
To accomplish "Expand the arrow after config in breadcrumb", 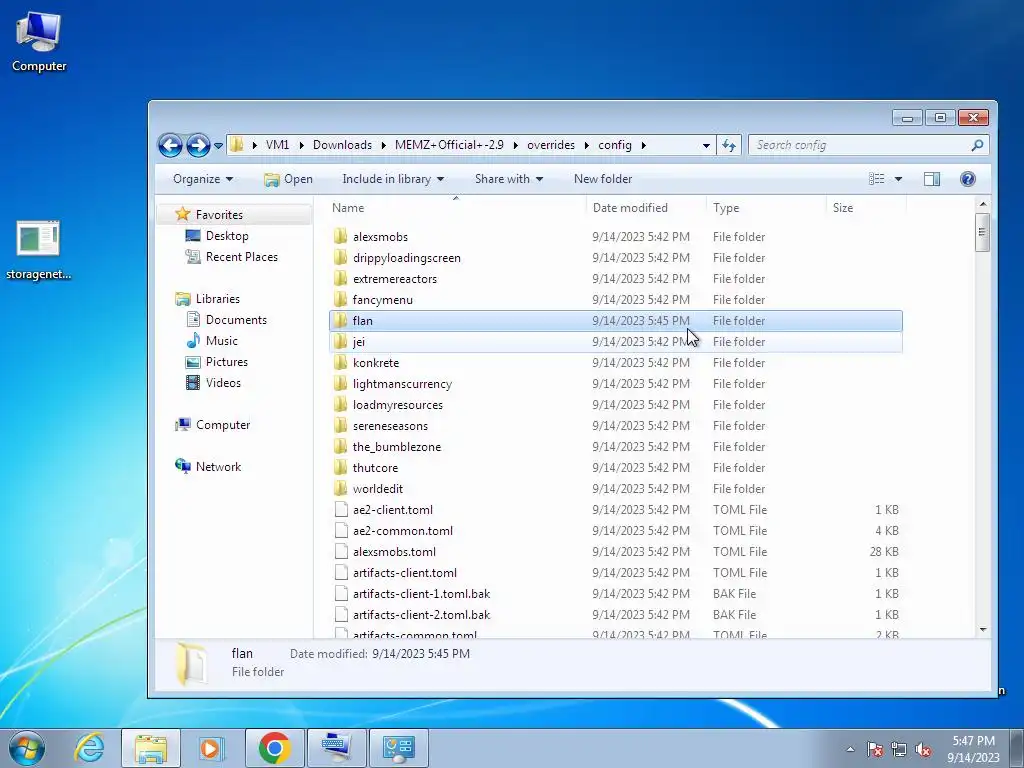I will click(643, 145).
